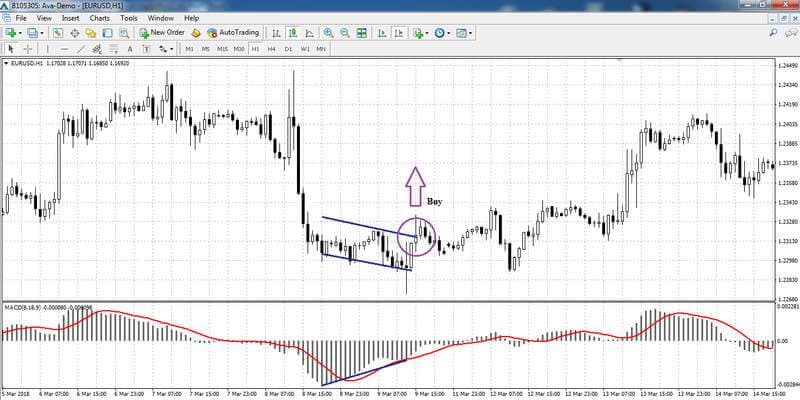This screenshot has height=400, width=800.
Task: Open the Help menu
Action: tap(191, 18)
